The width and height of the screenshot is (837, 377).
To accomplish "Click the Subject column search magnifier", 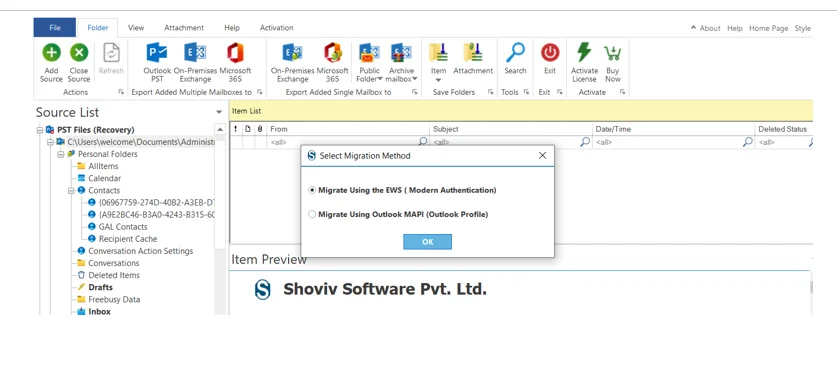I will click(586, 142).
